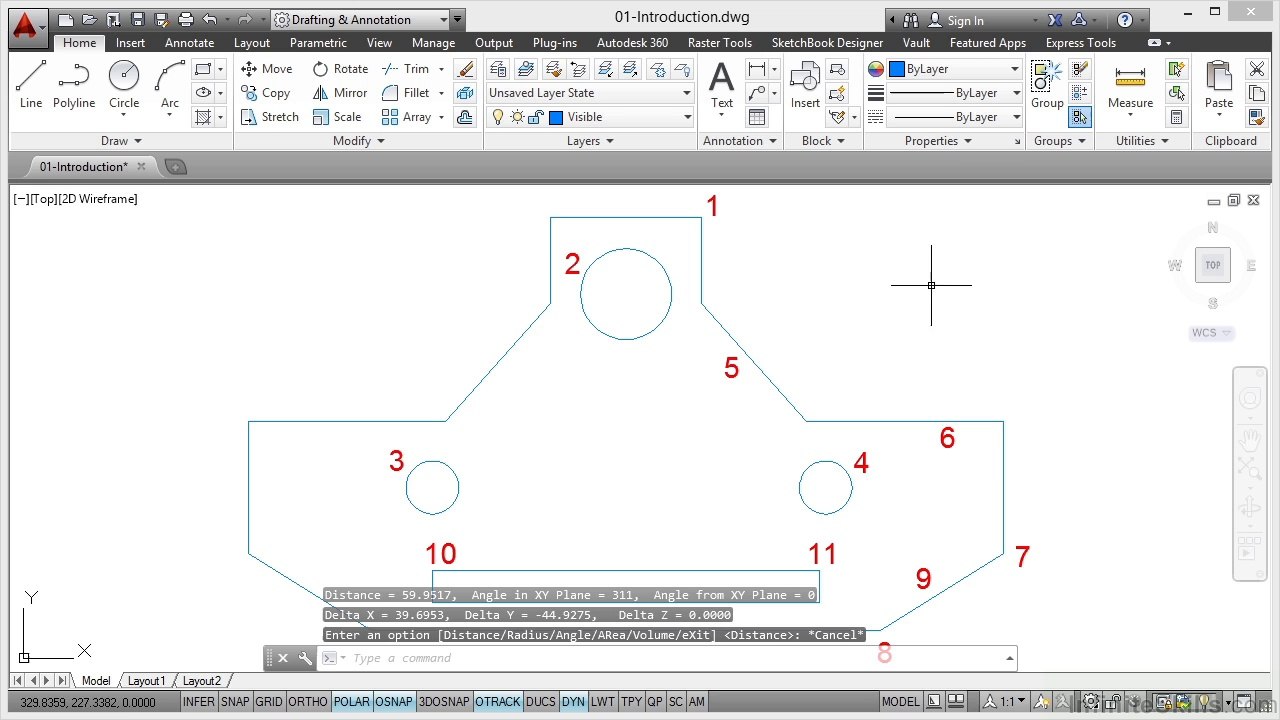Viewport: 1280px width, 720px height.
Task: Click the Insert block tool
Action: pyautogui.click(x=805, y=84)
